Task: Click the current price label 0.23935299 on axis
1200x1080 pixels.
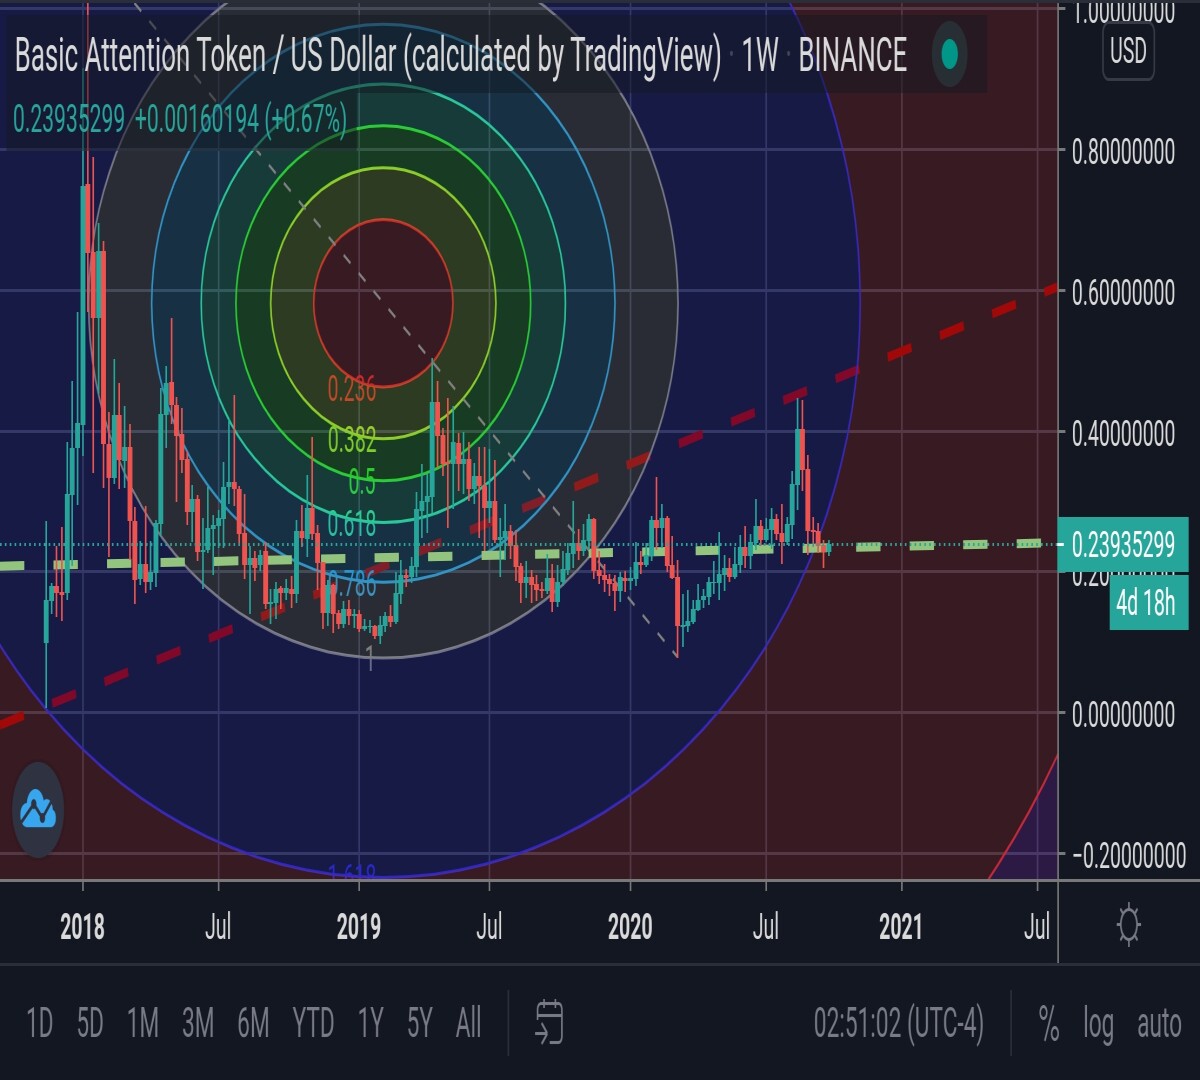Action: pos(1123,545)
